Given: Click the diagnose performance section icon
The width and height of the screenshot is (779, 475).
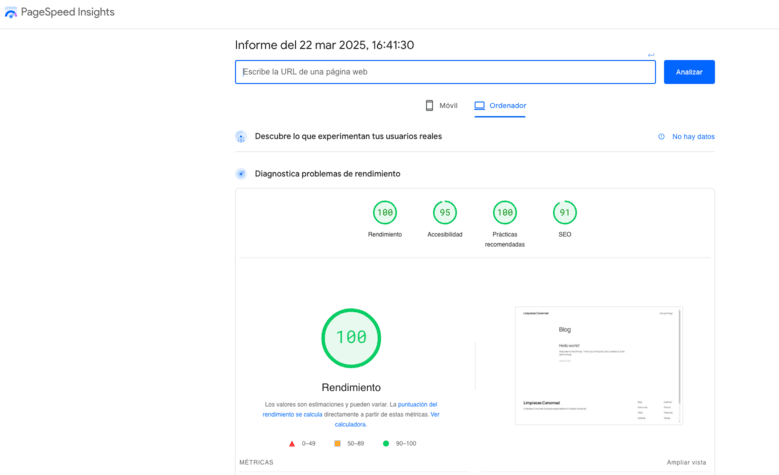Looking at the screenshot, I should tap(241, 174).
